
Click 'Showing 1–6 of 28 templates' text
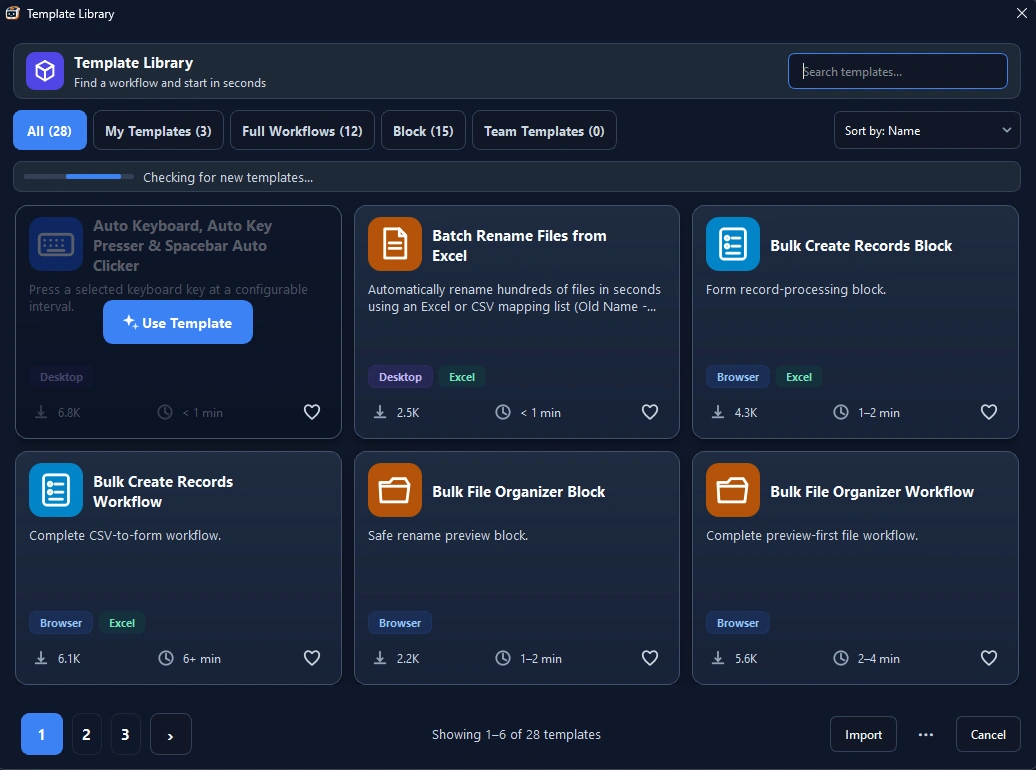coord(516,734)
